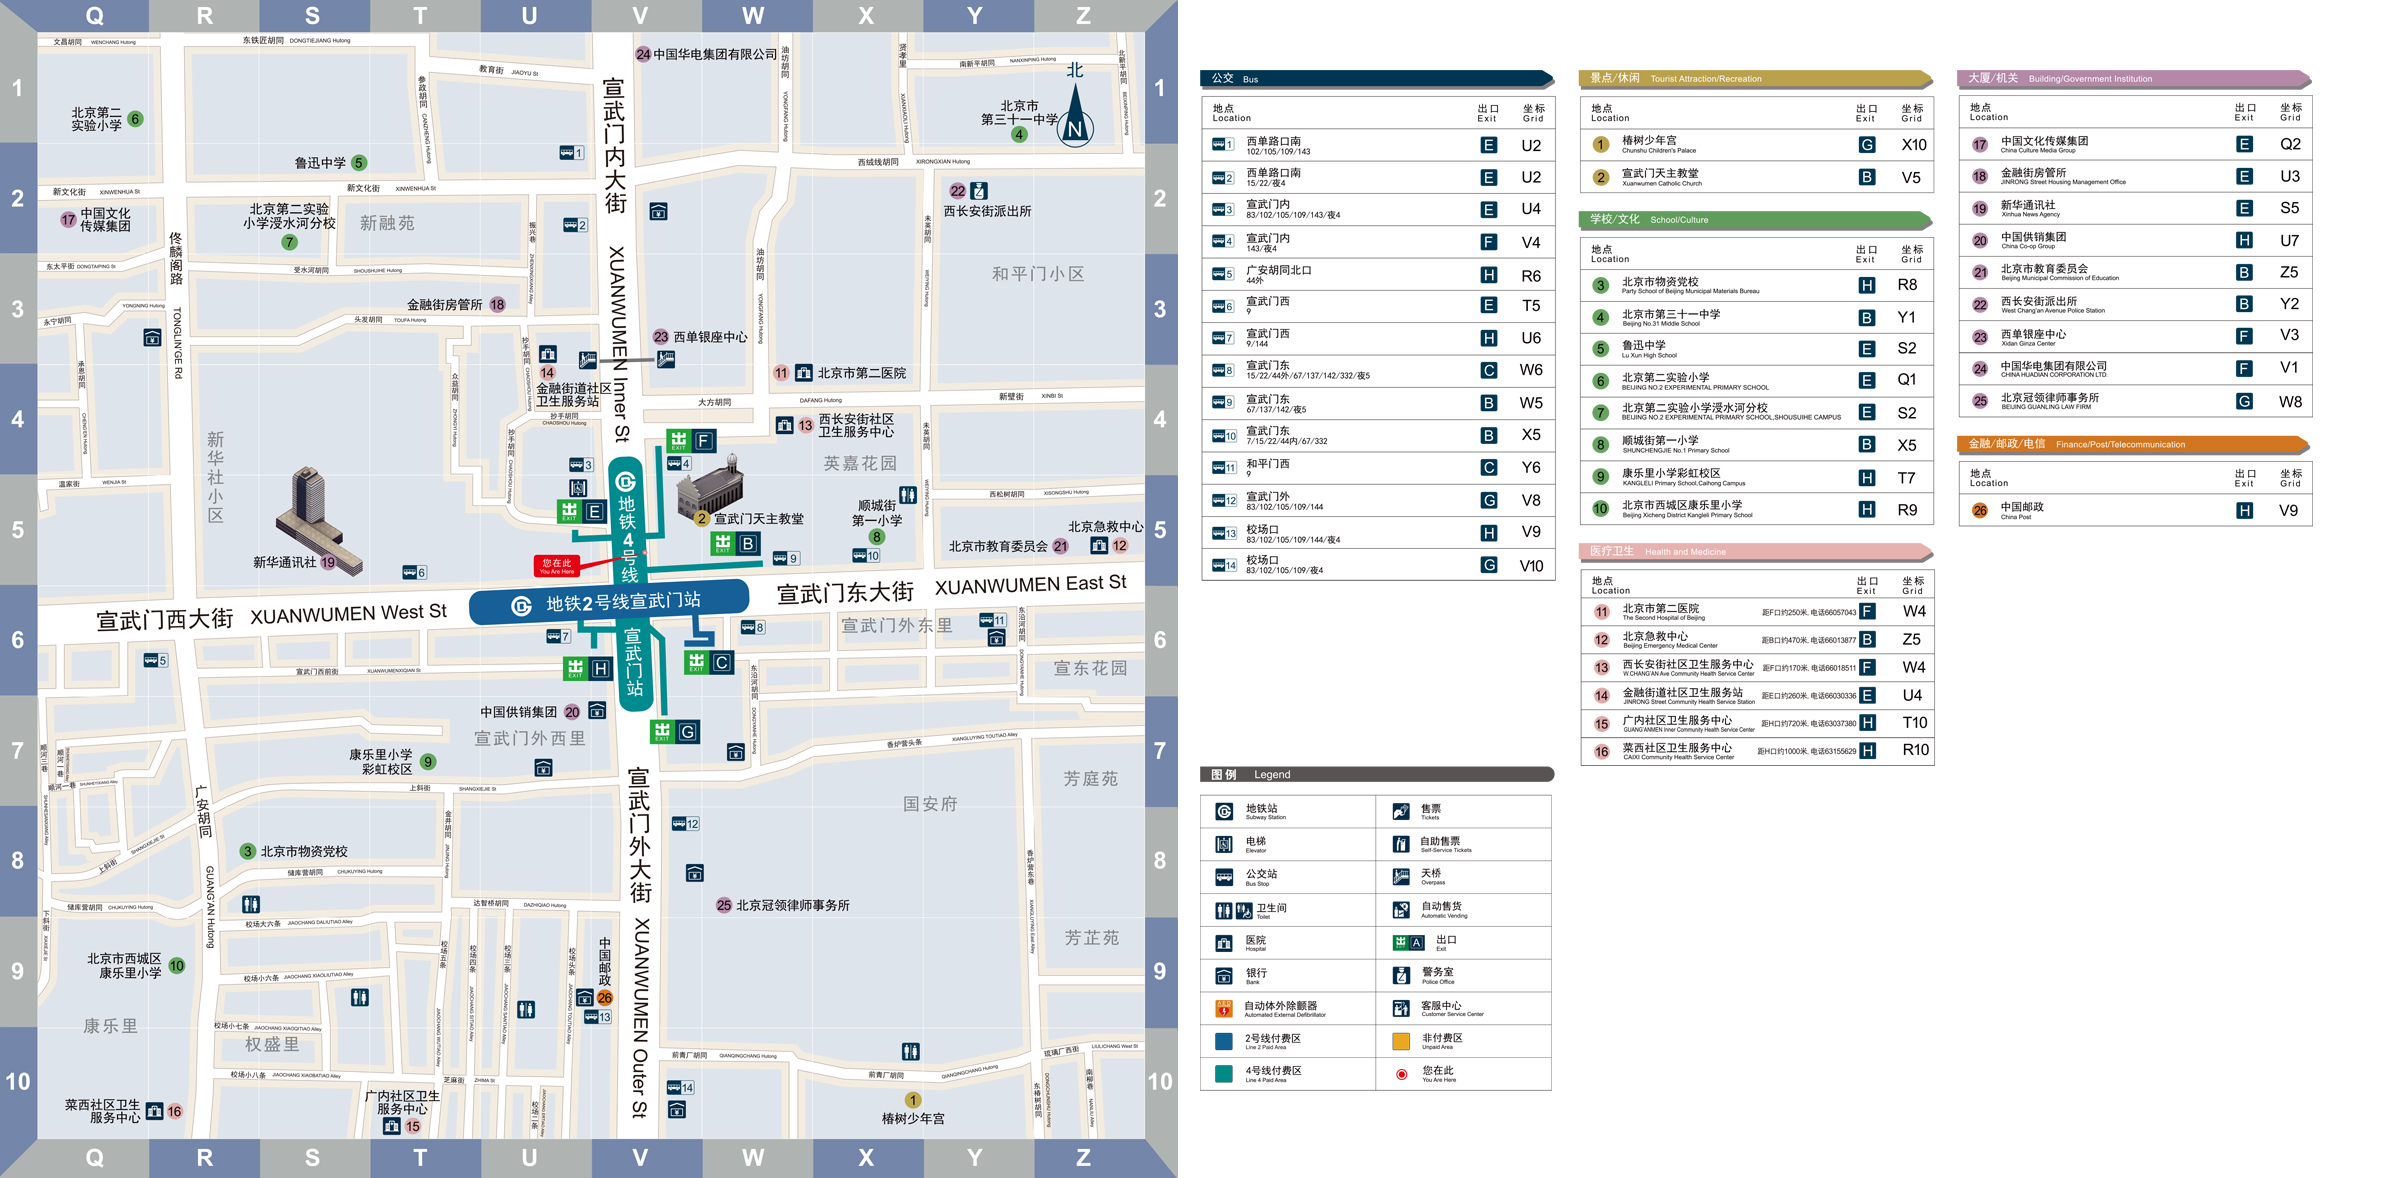Click the orange Unpaid Area swatch
This screenshot has height=1178, width=2400.
1401,1042
